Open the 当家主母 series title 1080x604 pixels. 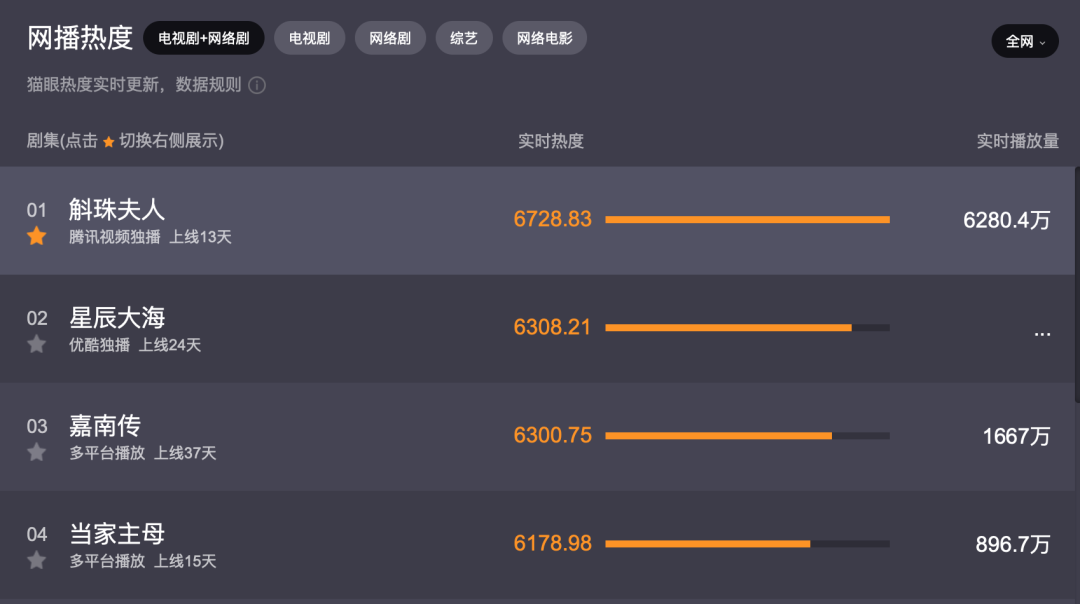pyautogui.click(x=116, y=534)
